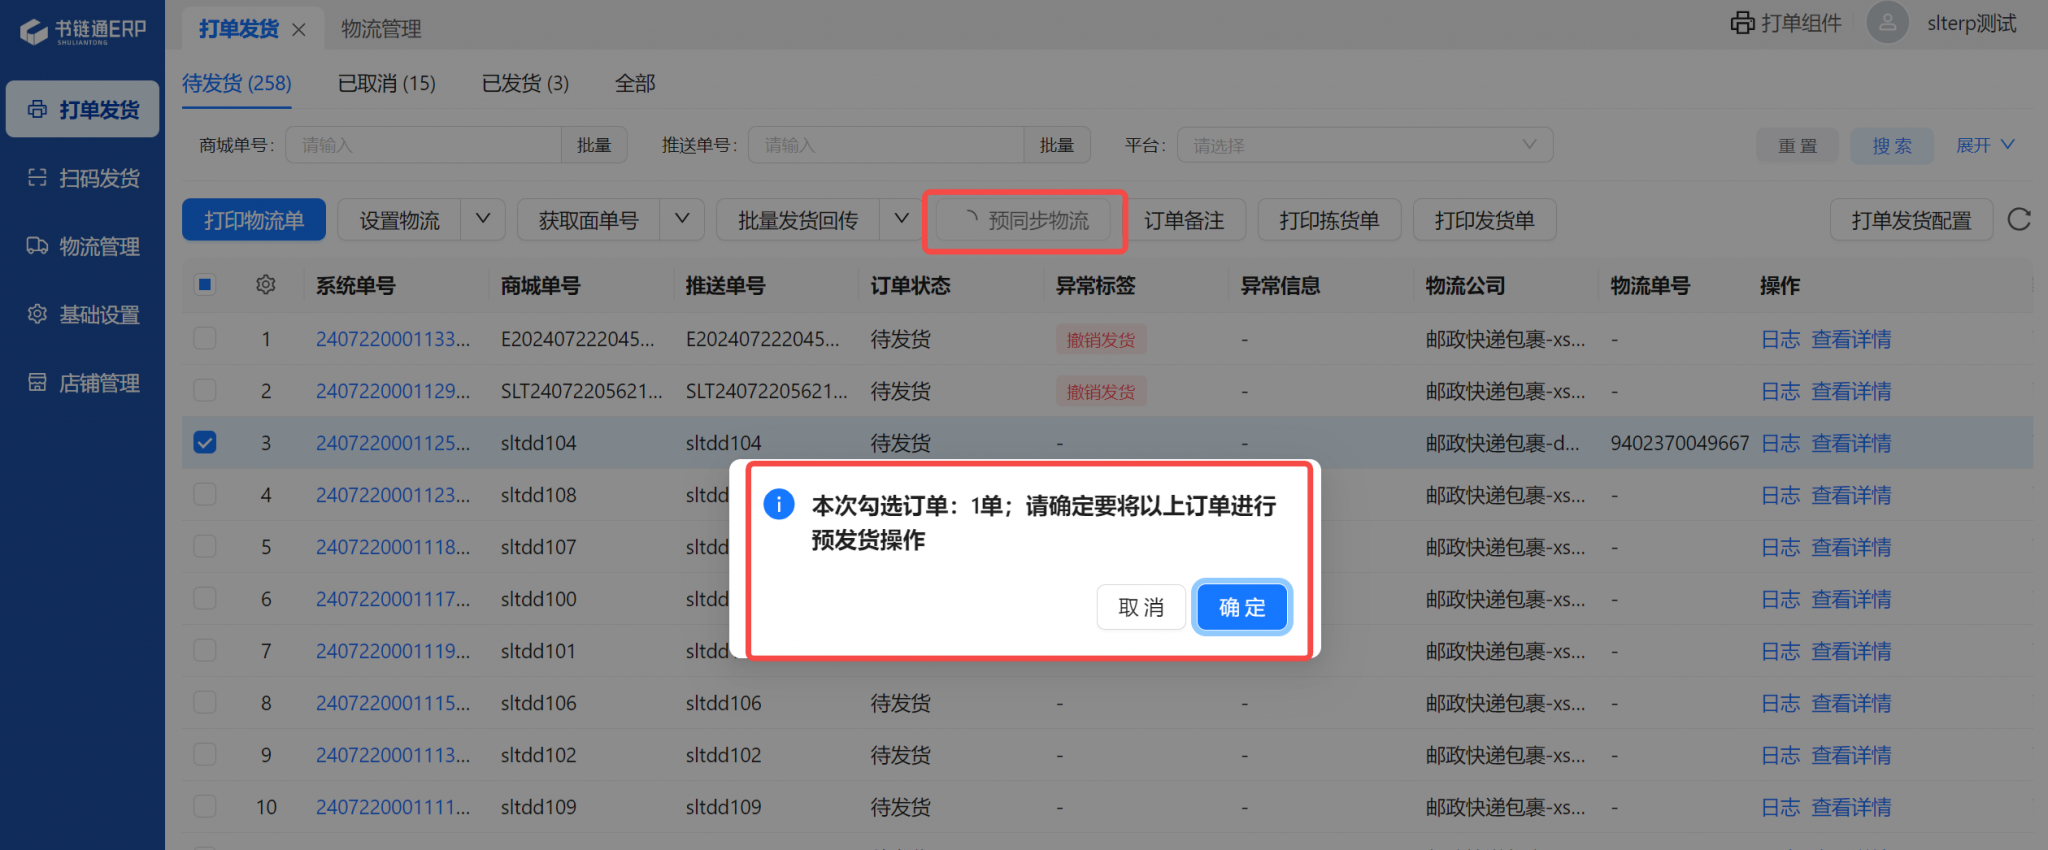
Task: Click 取消 in the confirm dialog
Action: pos(1141,607)
